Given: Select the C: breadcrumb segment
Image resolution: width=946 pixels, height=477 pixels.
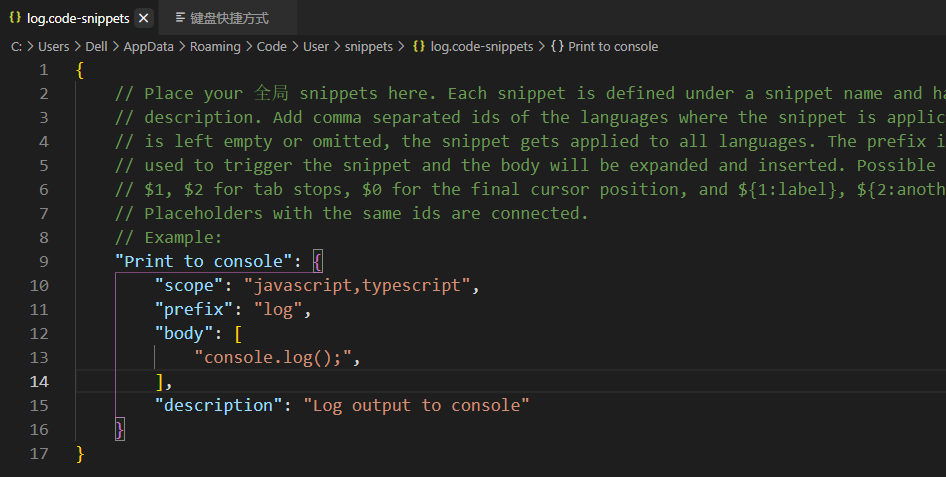Looking at the screenshot, I should pyautogui.click(x=16, y=46).
